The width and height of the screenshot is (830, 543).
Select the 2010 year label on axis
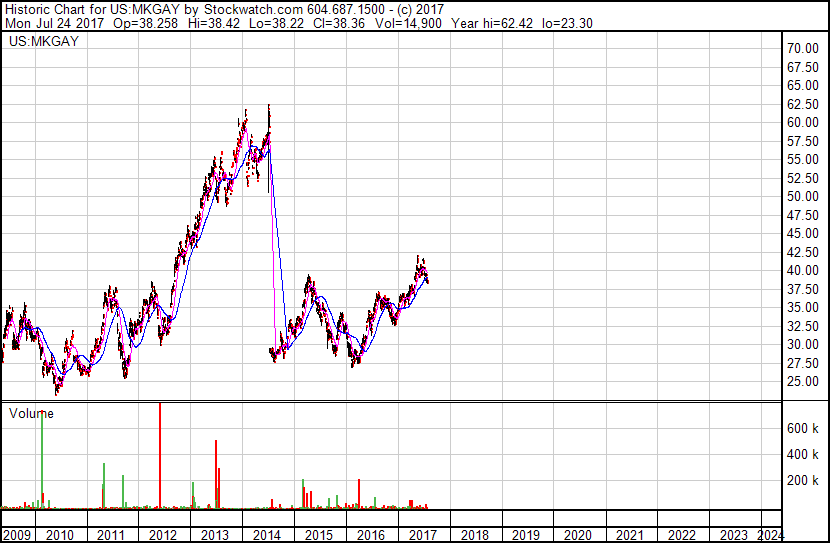coord(59,535)
